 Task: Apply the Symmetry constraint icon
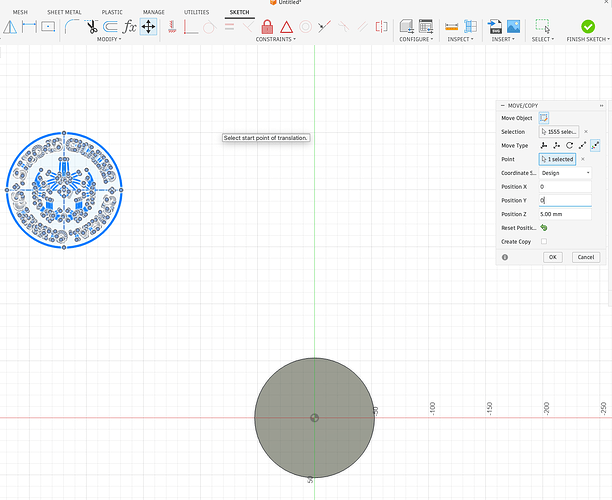tap(381, 27)
